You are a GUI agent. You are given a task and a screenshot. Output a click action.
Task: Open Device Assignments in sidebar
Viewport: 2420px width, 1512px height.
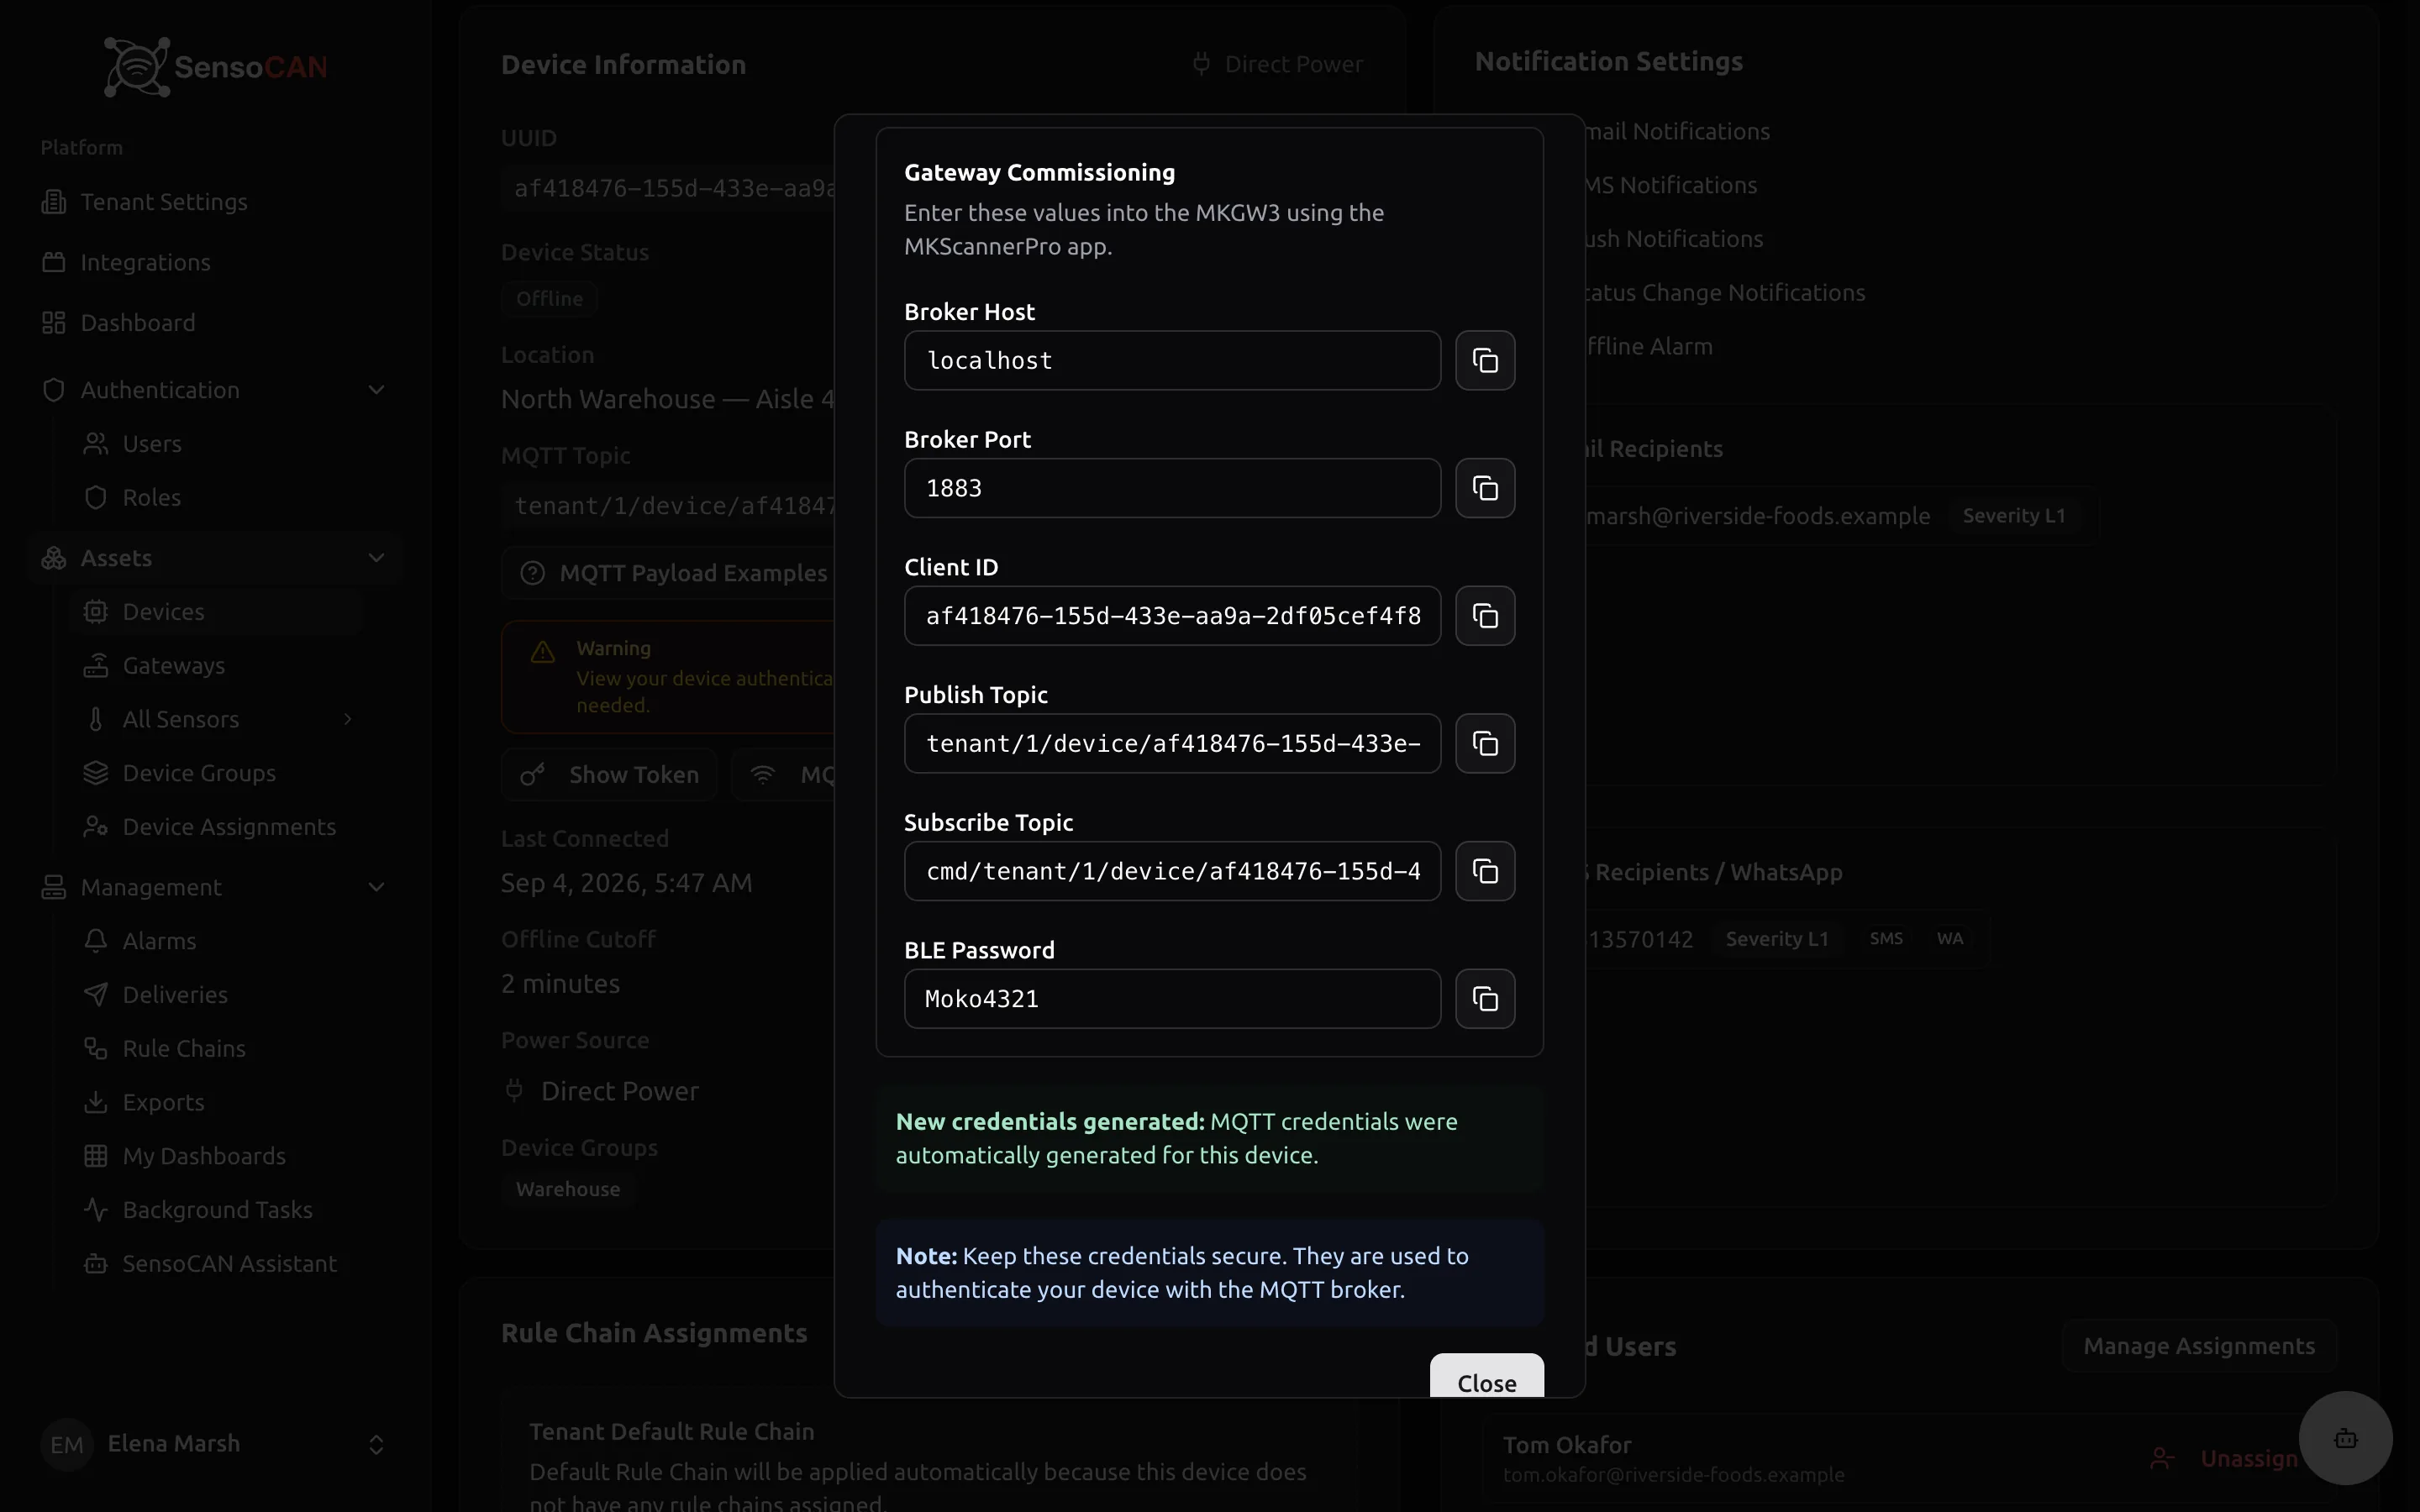pyautogui.click(x=216, y=827)
